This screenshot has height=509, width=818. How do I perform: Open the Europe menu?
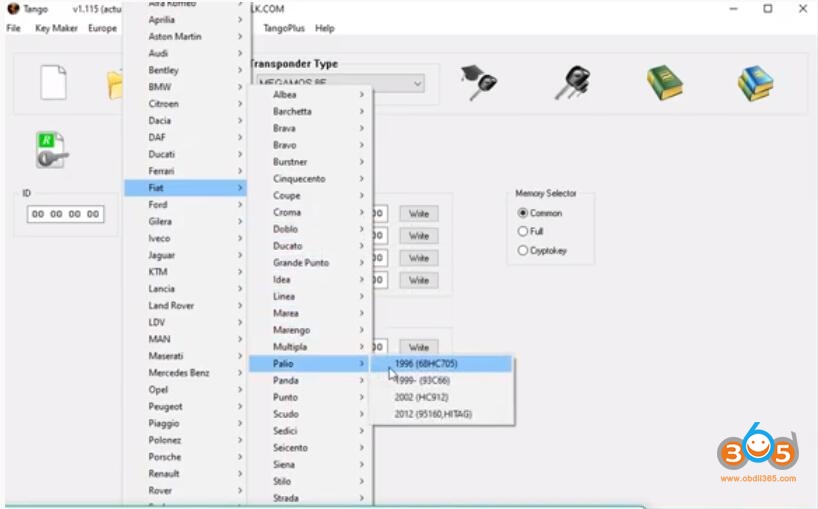coord(102,28)
